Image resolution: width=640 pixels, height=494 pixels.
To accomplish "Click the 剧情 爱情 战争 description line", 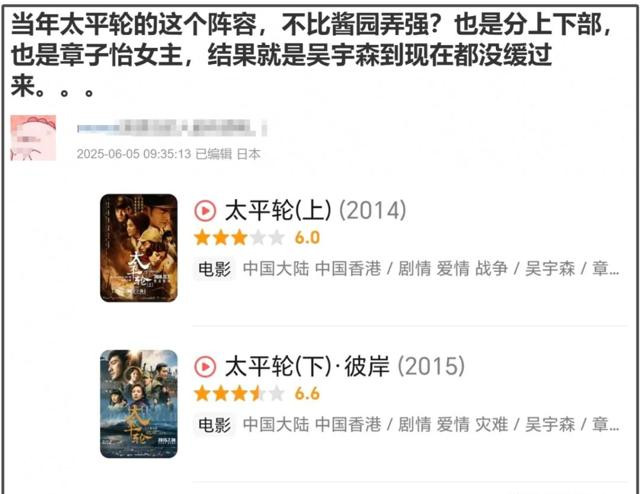I will point(431,269).
